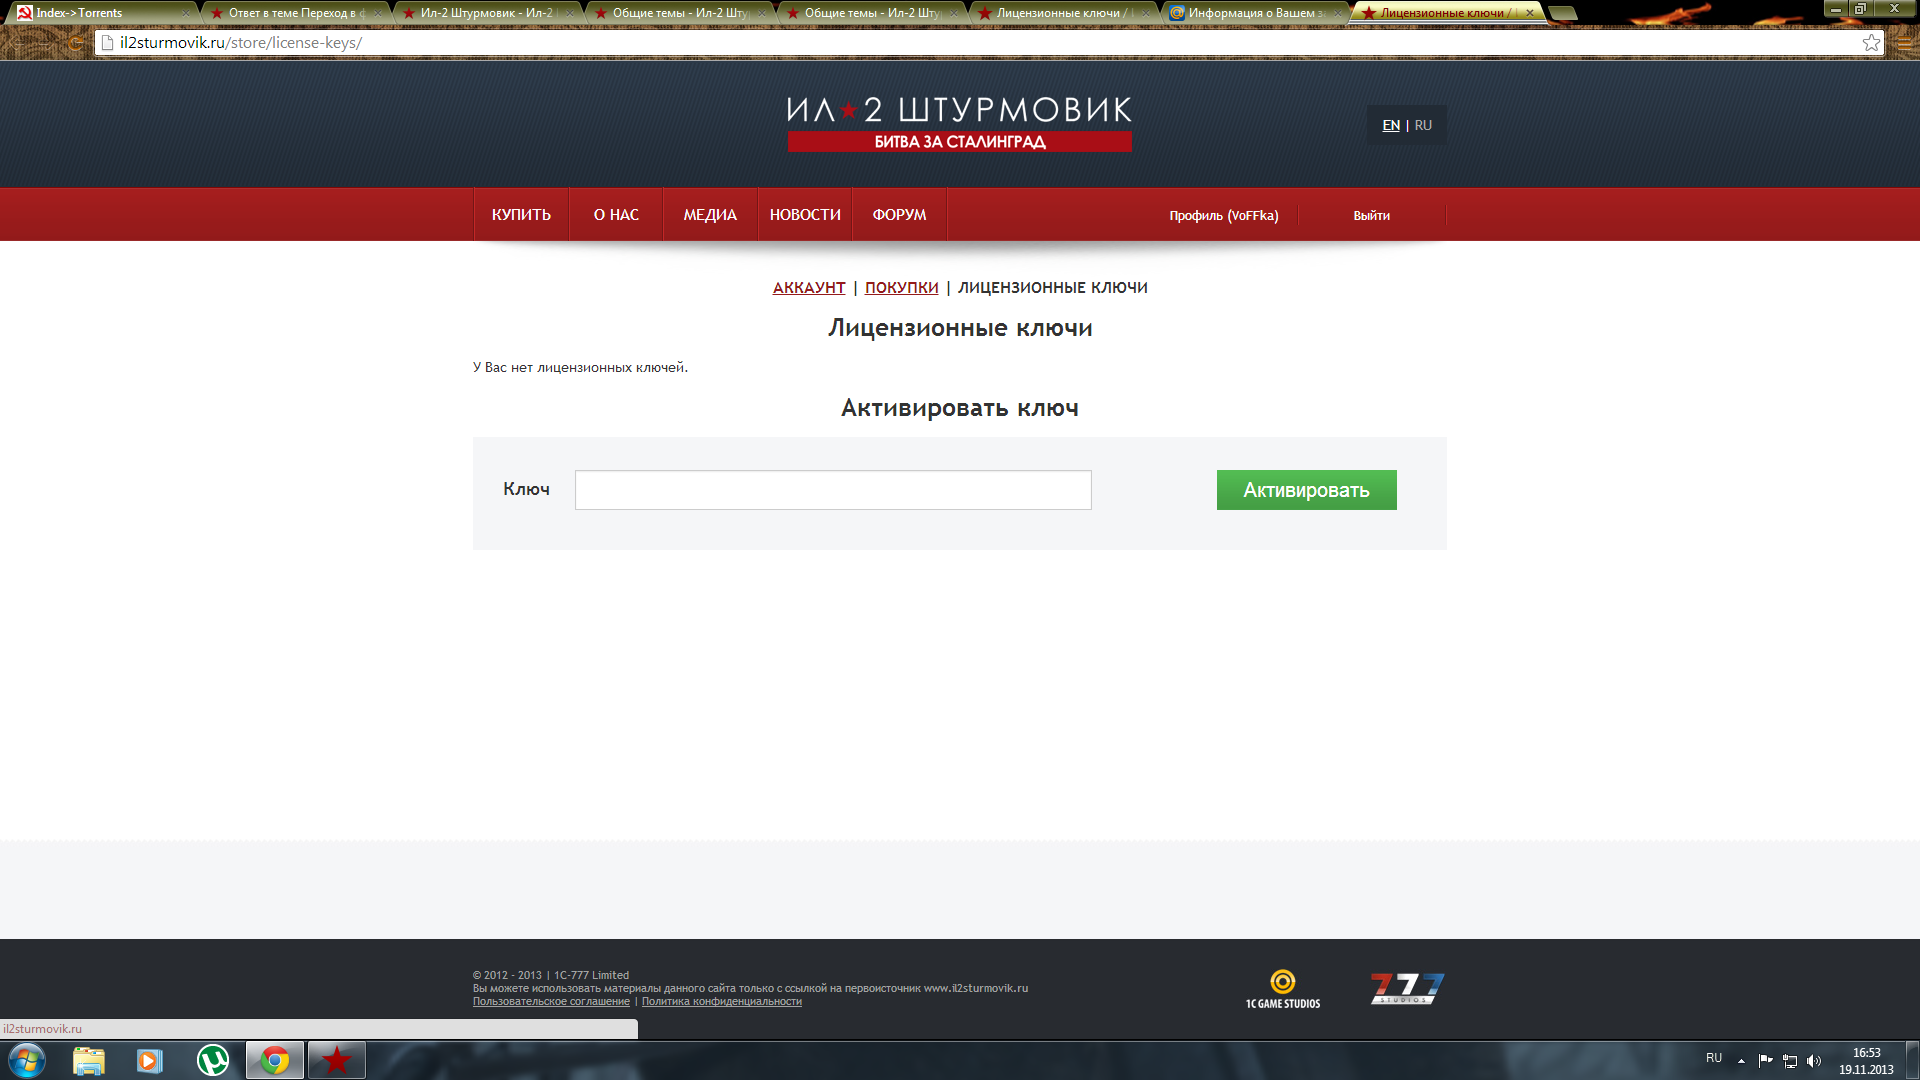Open the media player taskbar icon

tap(150, 1060)
